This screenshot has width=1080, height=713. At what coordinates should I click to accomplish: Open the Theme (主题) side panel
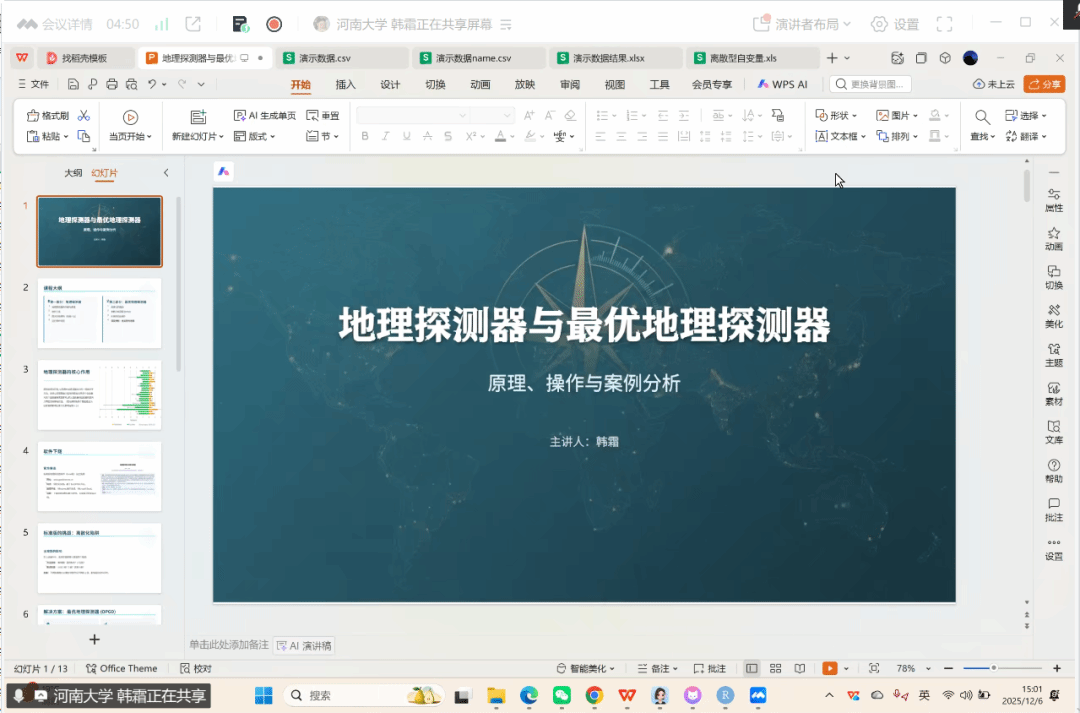(x=1053, y=355)
